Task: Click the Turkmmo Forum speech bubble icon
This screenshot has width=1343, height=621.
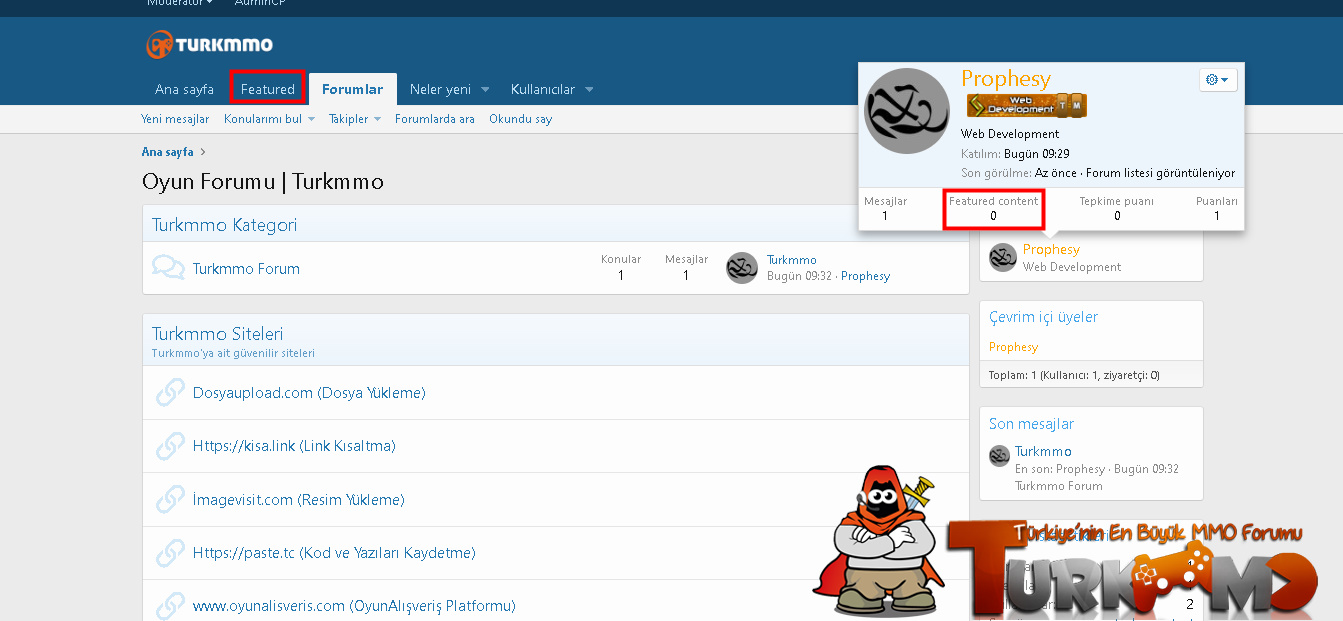Action: point(168,268)
